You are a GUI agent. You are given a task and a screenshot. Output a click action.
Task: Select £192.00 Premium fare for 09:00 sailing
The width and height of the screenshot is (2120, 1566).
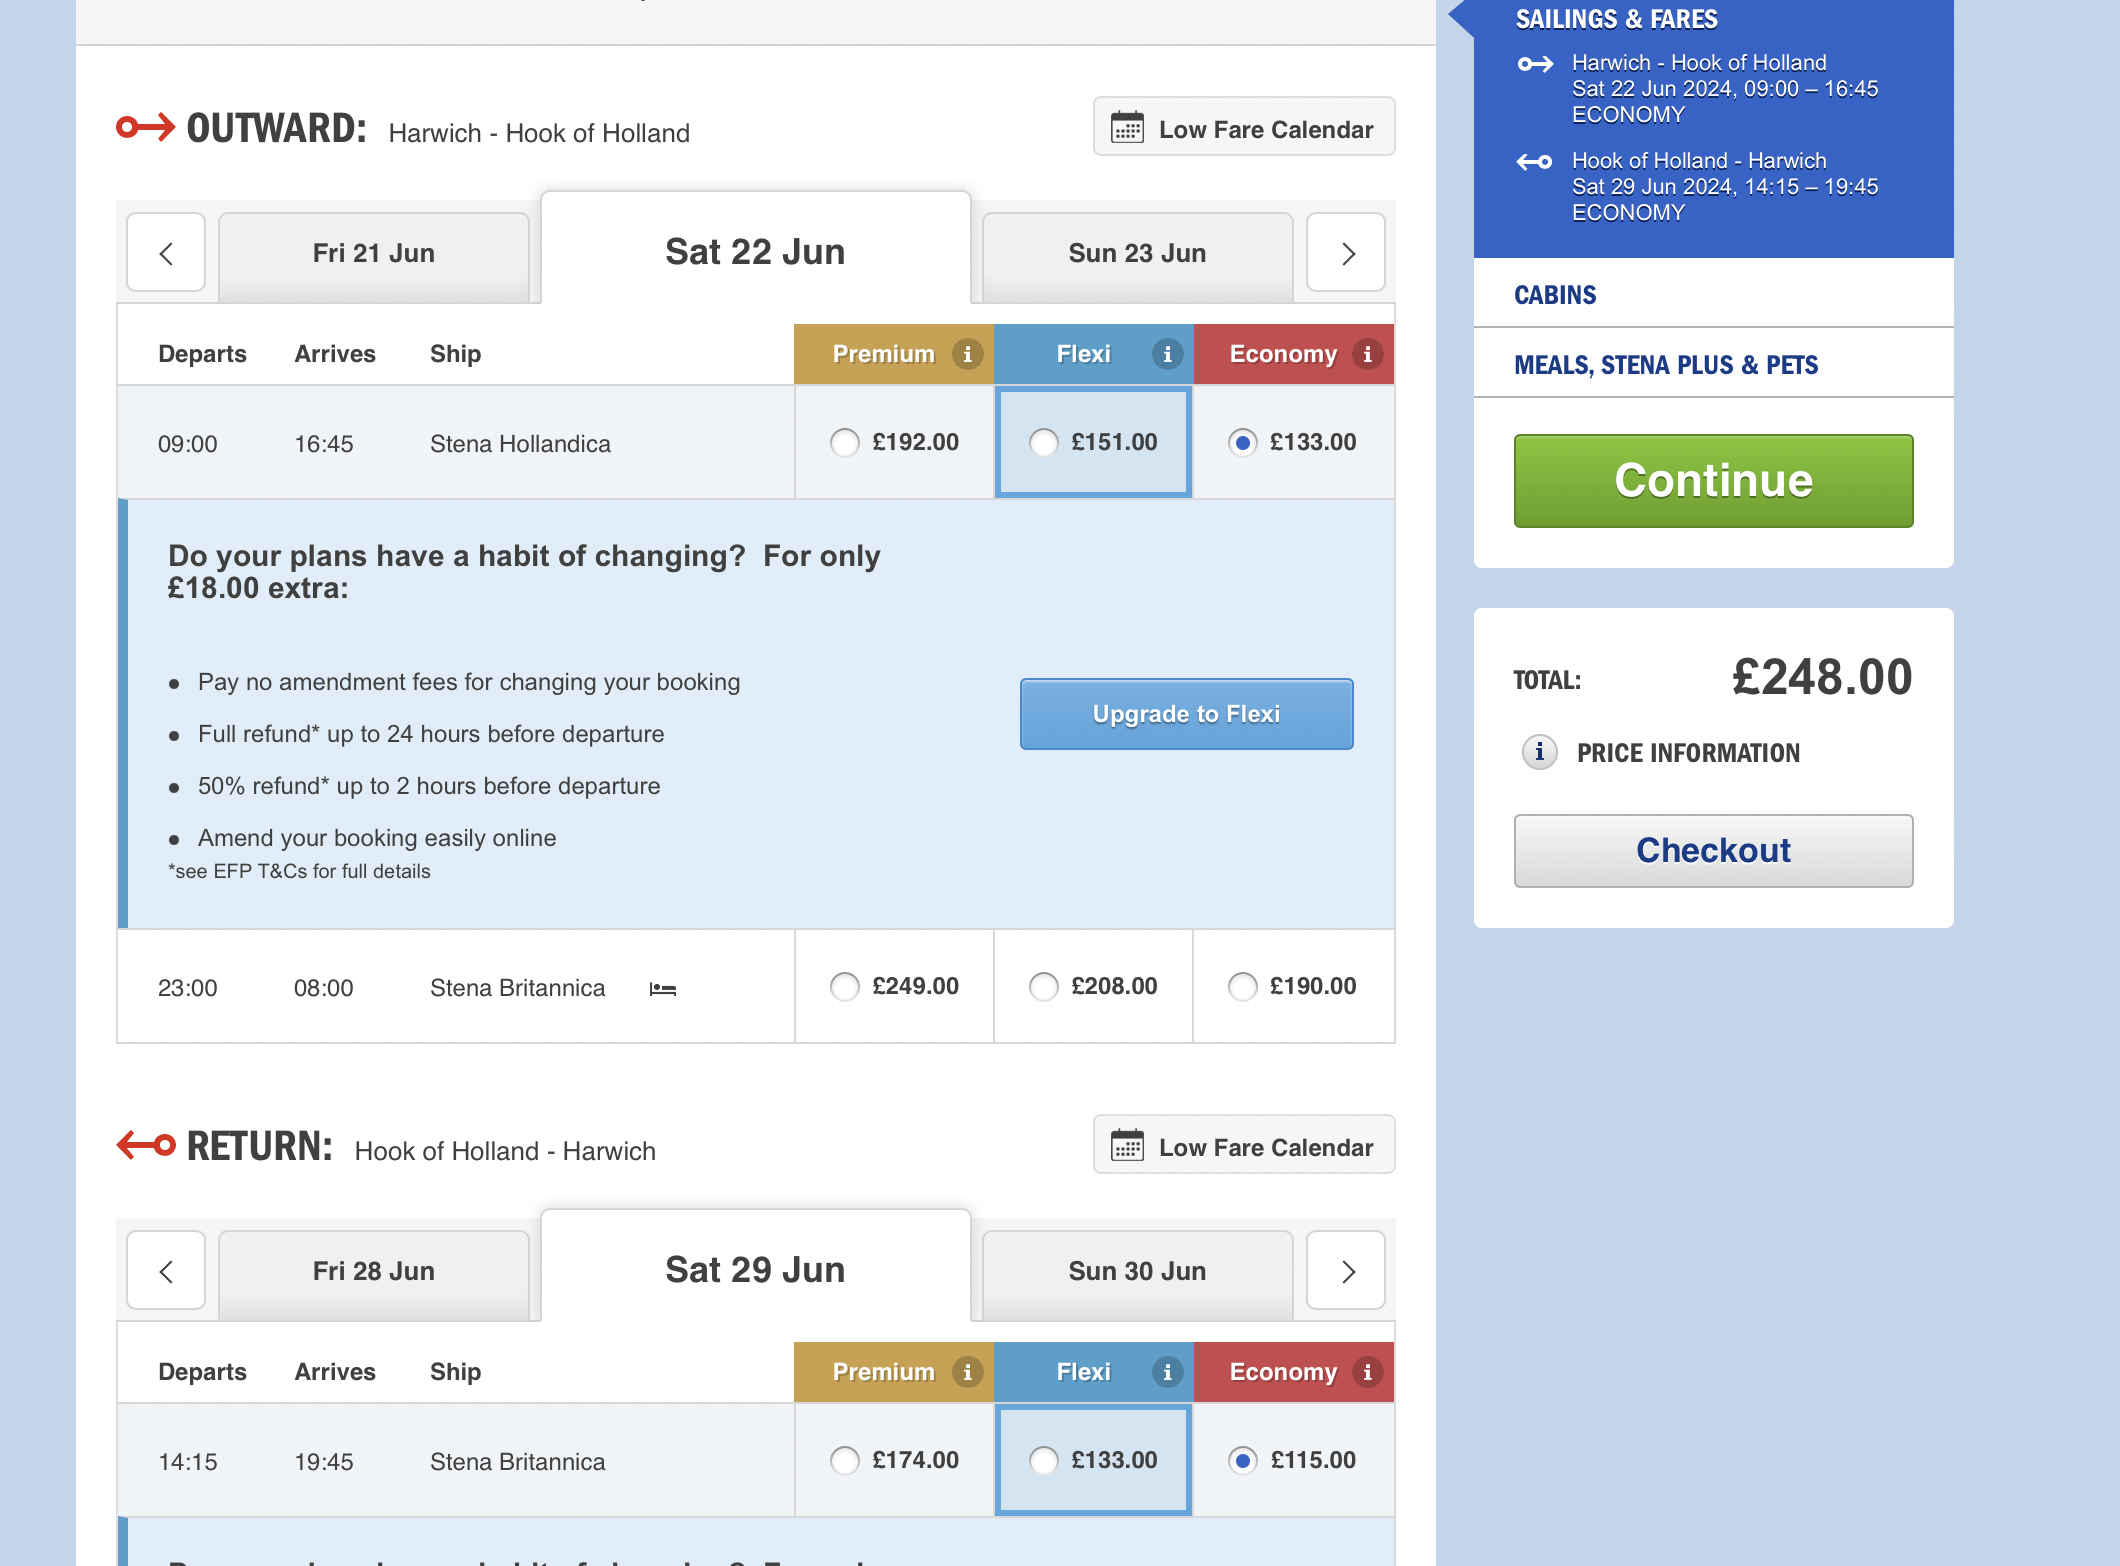pyautogui.click(x=845, y=442)
